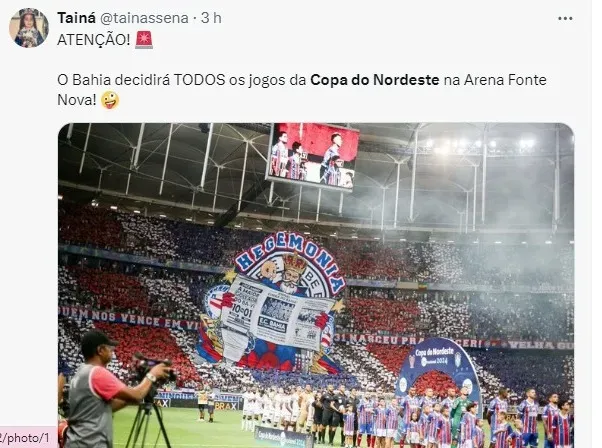Click the jumbotron screen in the photo
602x448 pixels.
[x=313, y=157]
